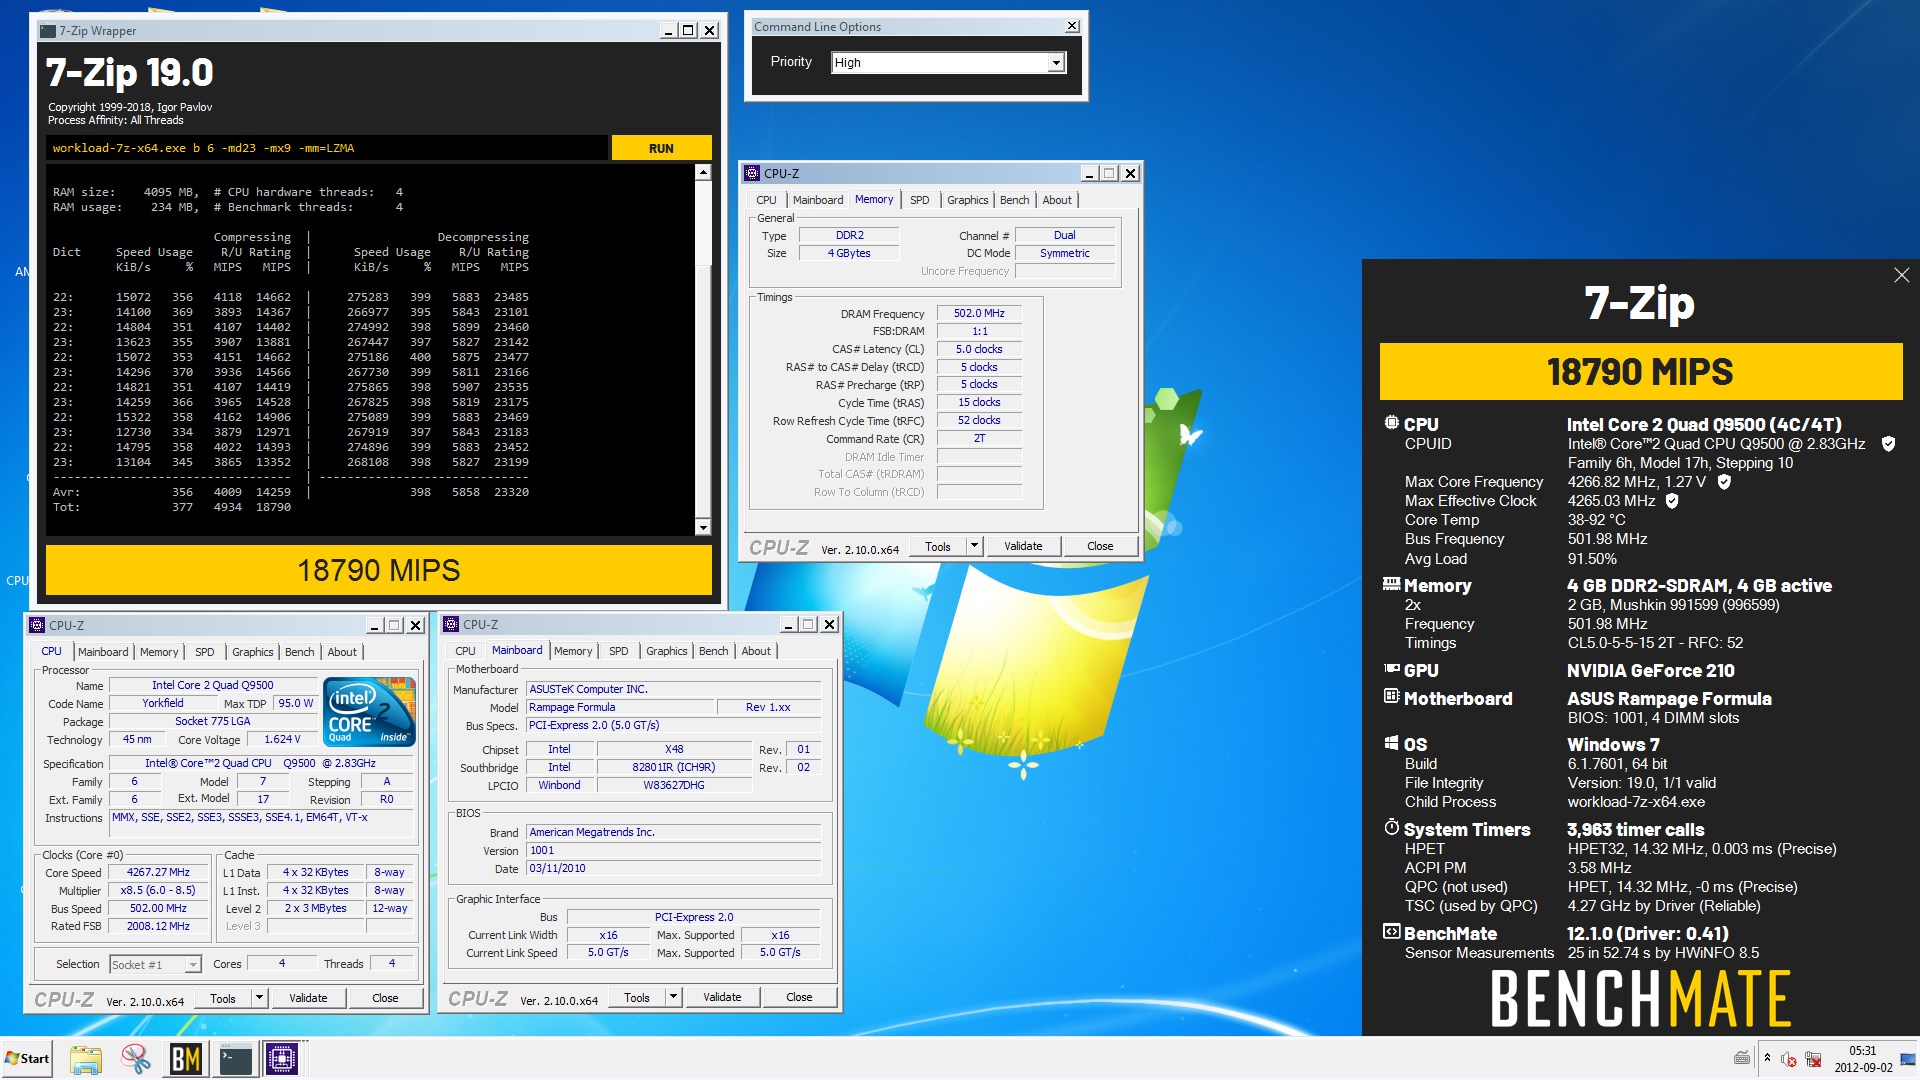
Task: Click the 18790 MIPS yellow result bar in 7-Zip Wrapper
Action: (379, 570)
